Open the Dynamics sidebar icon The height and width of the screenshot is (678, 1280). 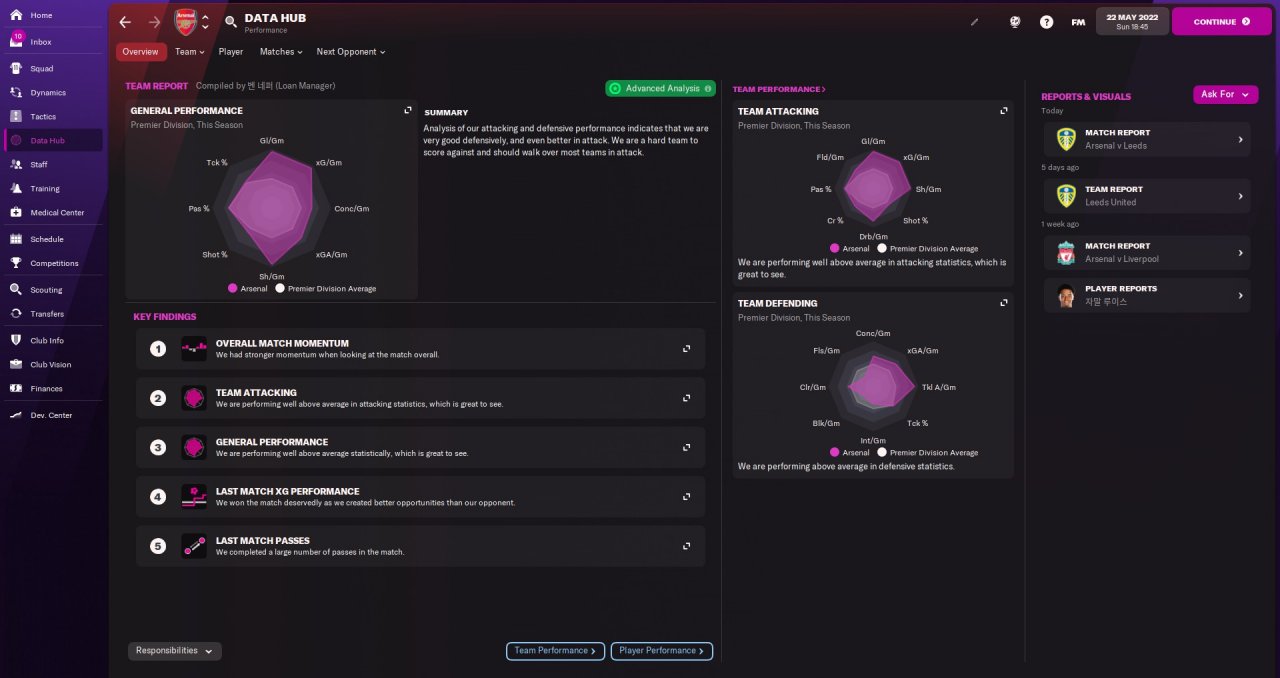click(x=16, y=93)
